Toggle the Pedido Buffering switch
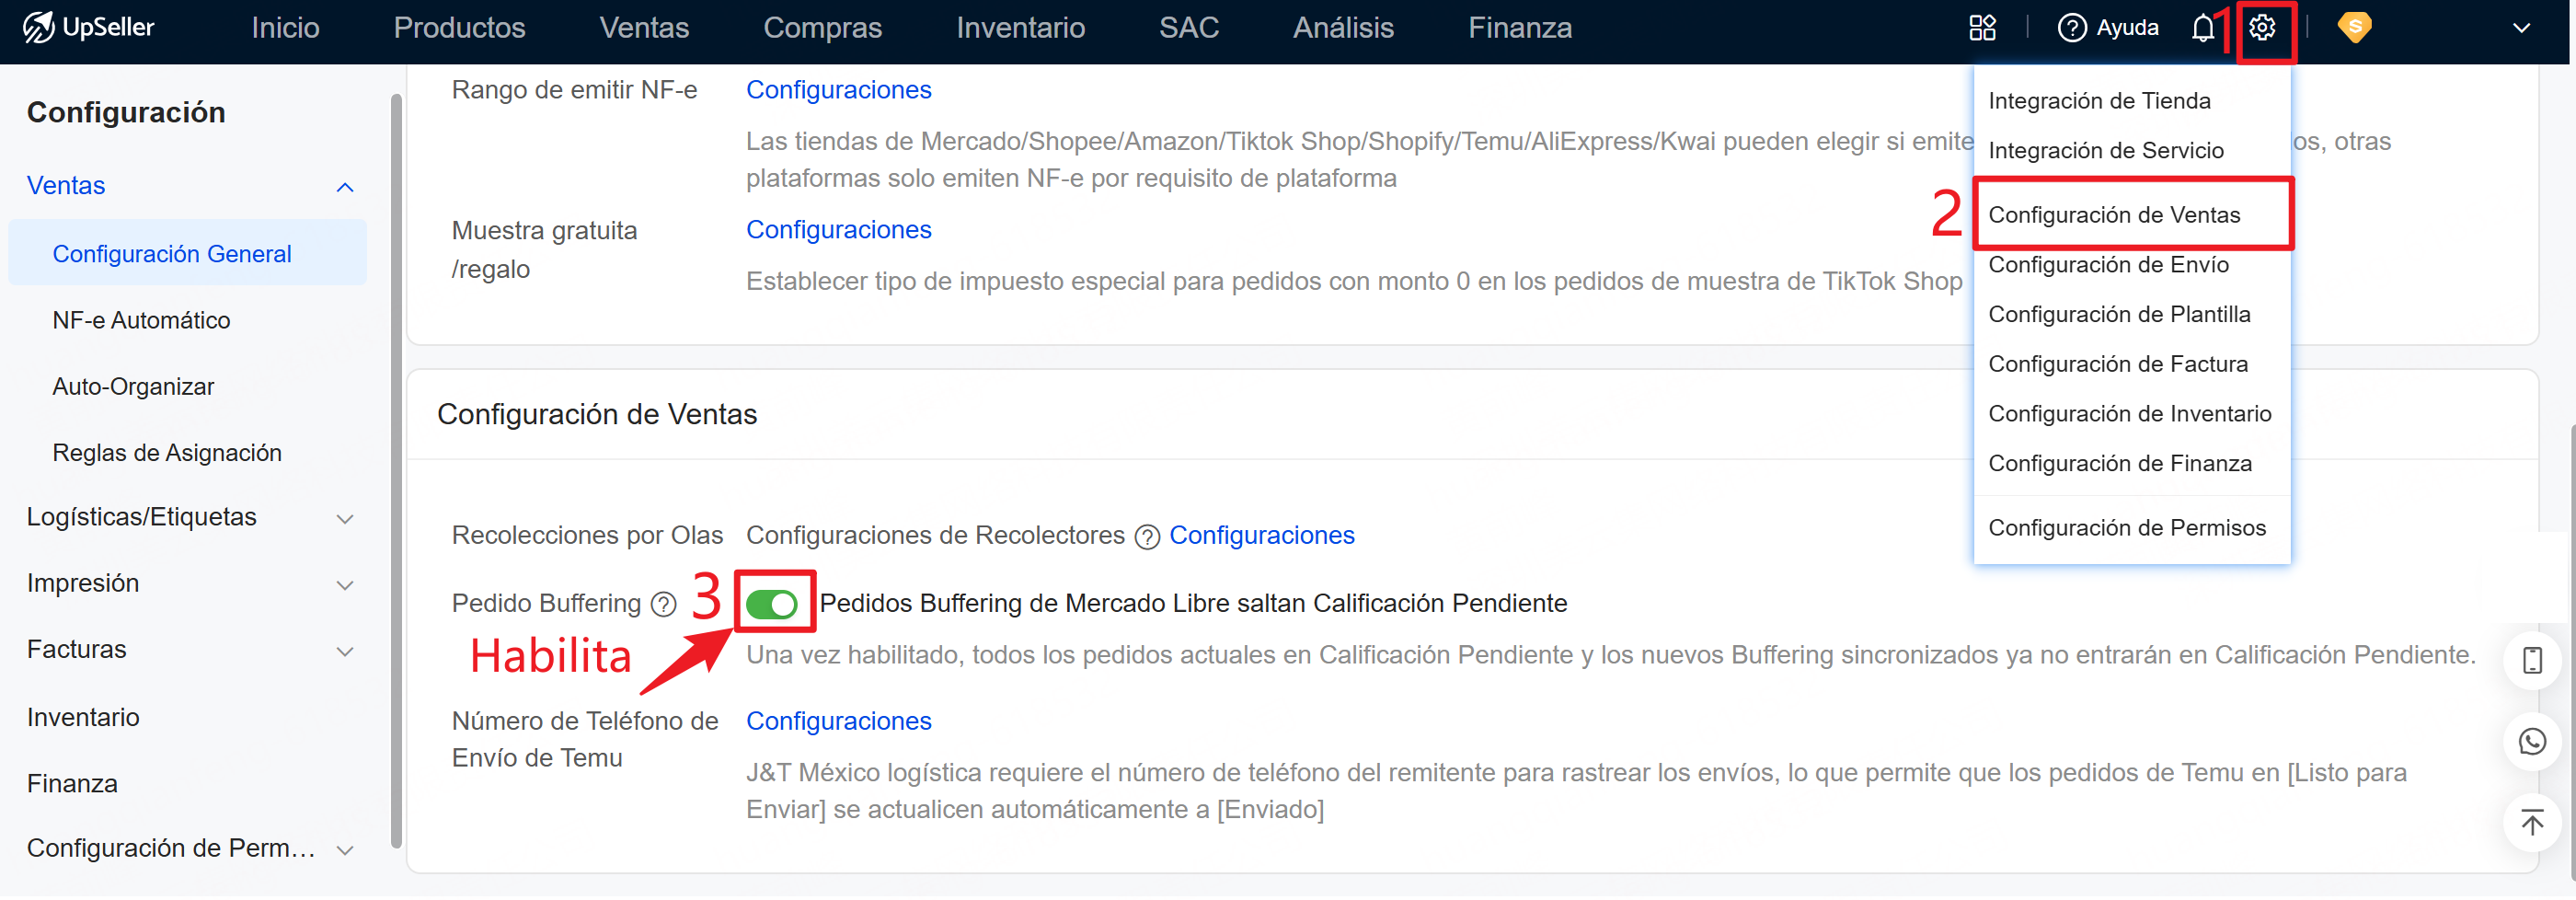This screenshot has height=900, width=2576. [771, 604]
